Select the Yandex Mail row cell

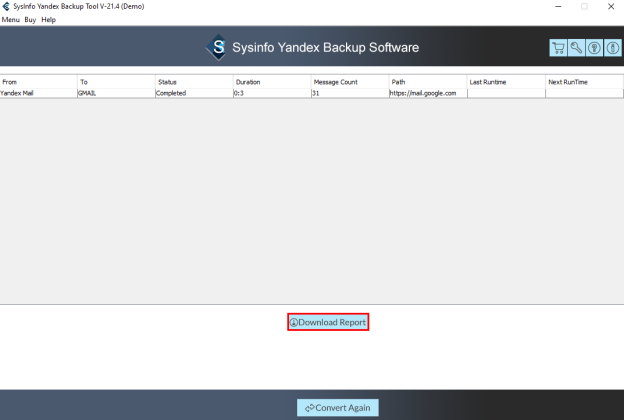pos(38,93)
